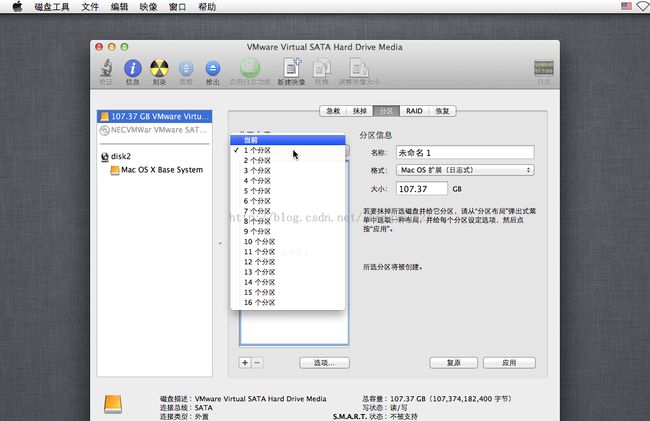This screenshot has height=421, width=650.
Task: Switch to the Erase (抹掉) tab
Action: coord(360,111)
